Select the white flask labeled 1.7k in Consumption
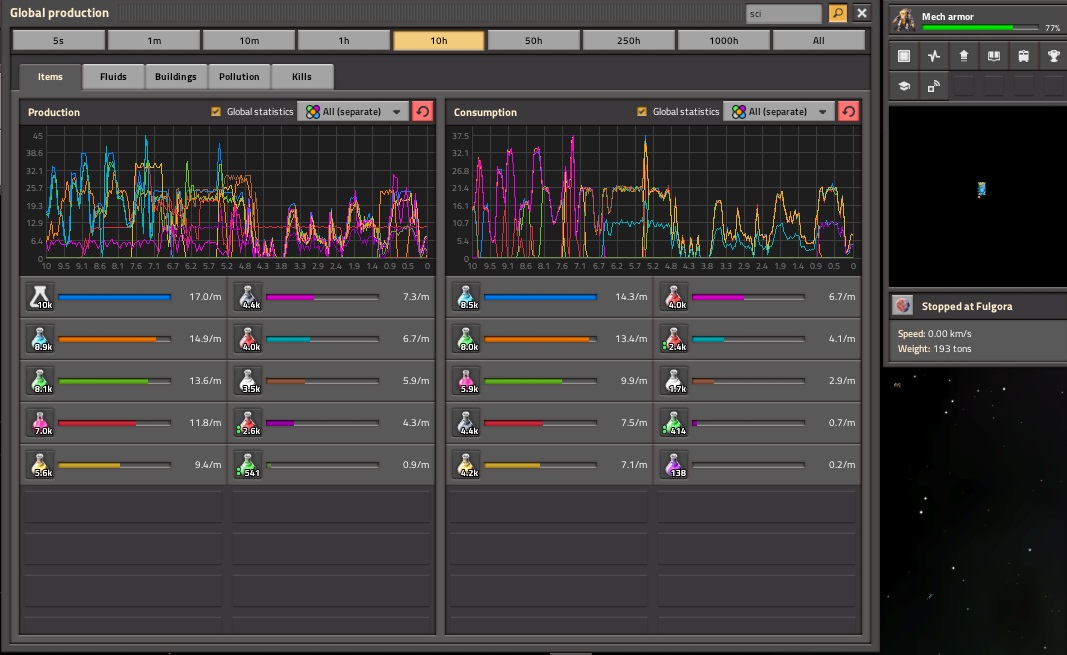Screen dimensions: 1067x655 tap(674, 381)
